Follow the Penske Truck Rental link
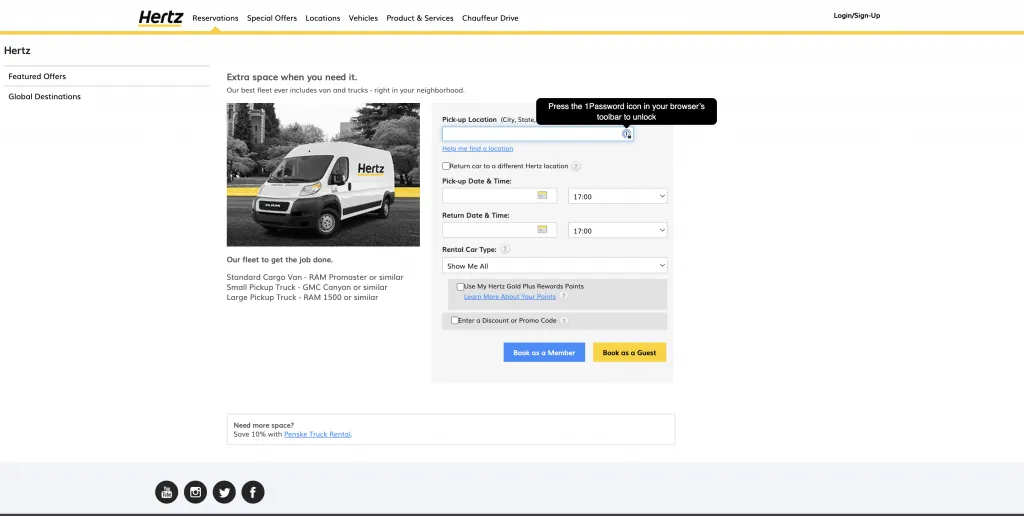 317,434
